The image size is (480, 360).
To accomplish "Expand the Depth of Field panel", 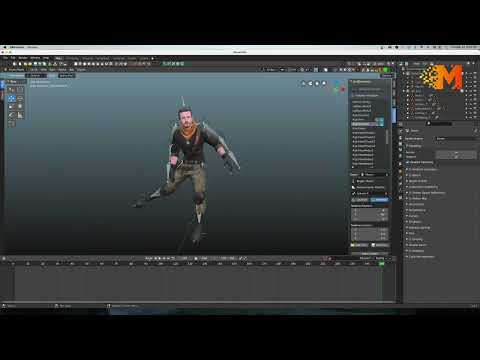I will click(417, 181).
